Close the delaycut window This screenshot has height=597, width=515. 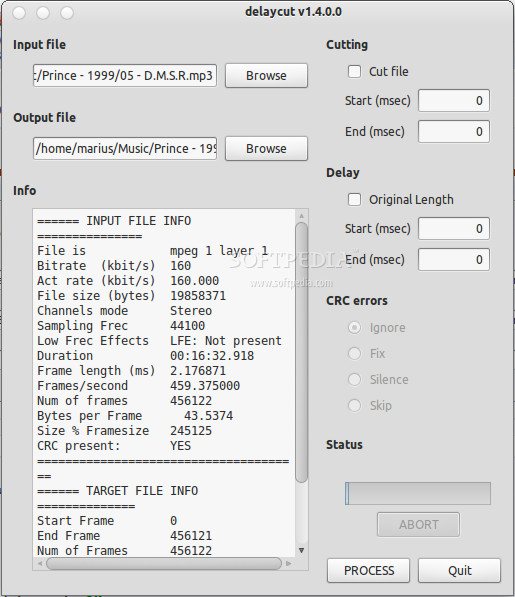19,13
